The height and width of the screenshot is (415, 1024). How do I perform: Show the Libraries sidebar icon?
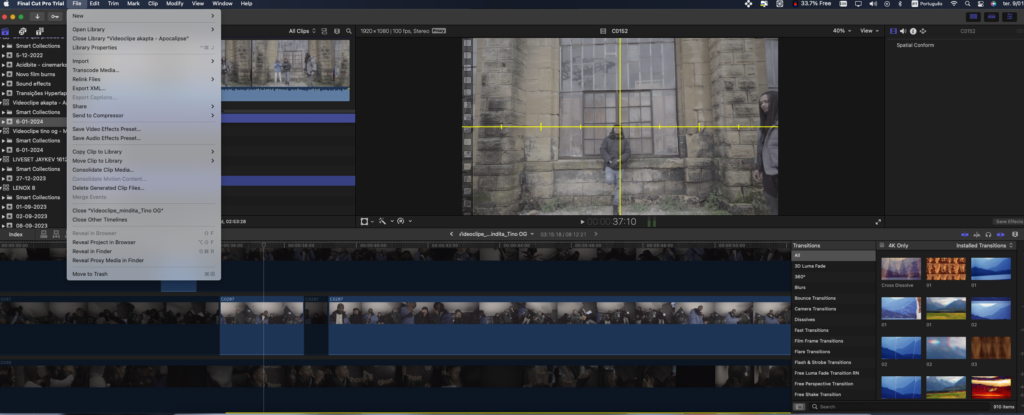(x=5, y=31)
